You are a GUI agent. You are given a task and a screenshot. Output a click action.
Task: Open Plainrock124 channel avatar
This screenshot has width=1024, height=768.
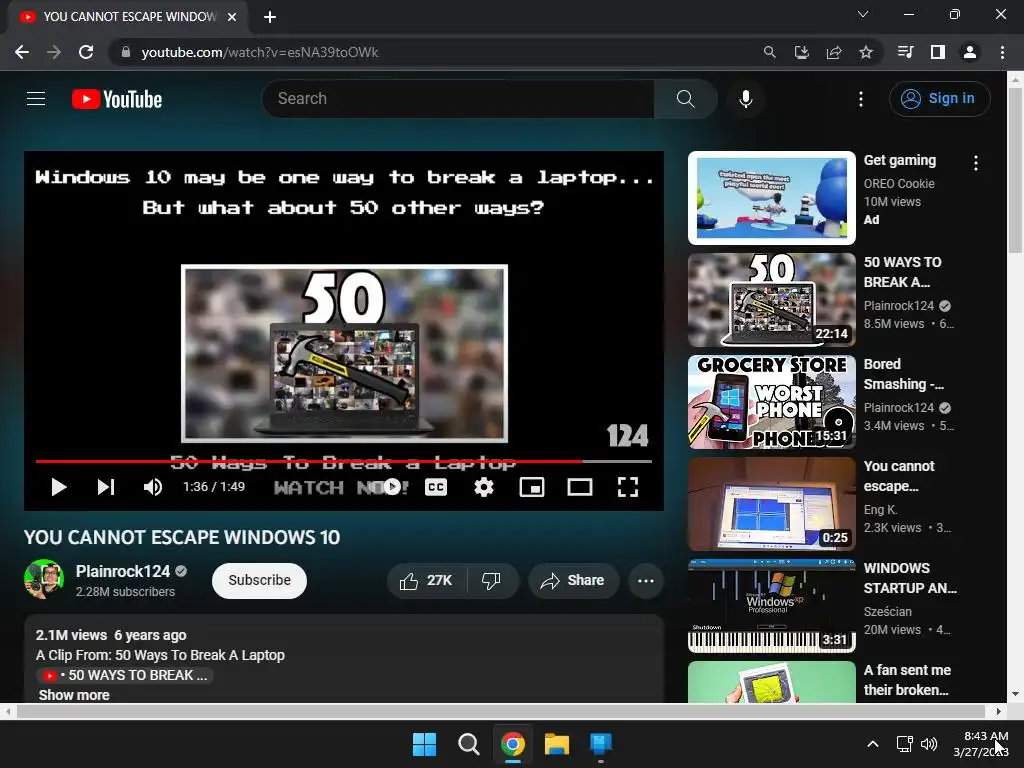tap(44, 579)
